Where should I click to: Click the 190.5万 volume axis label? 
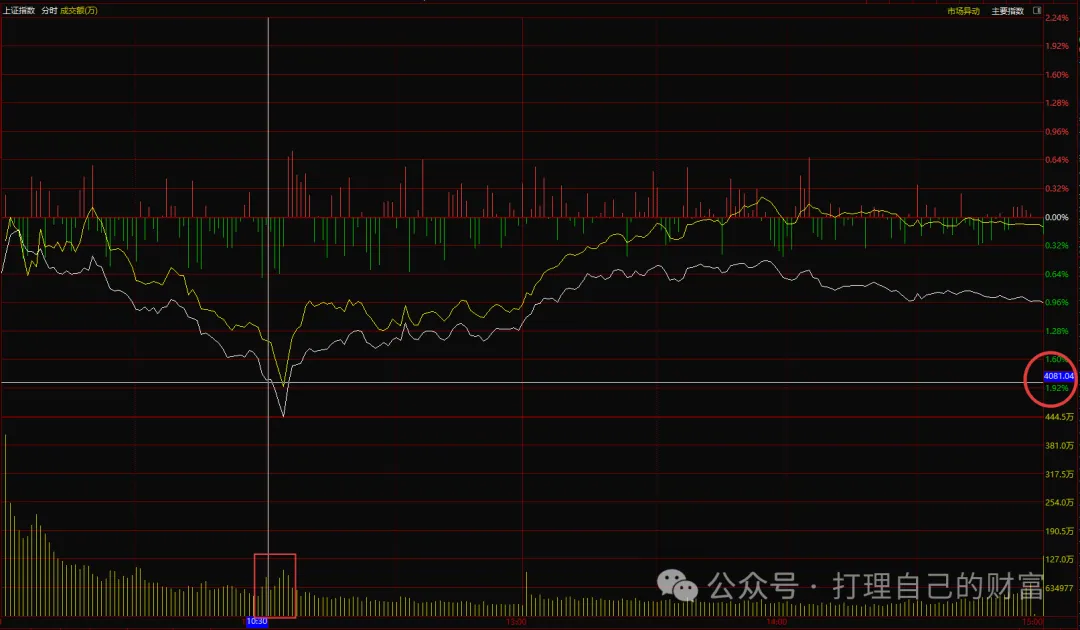click(1059, 531)
